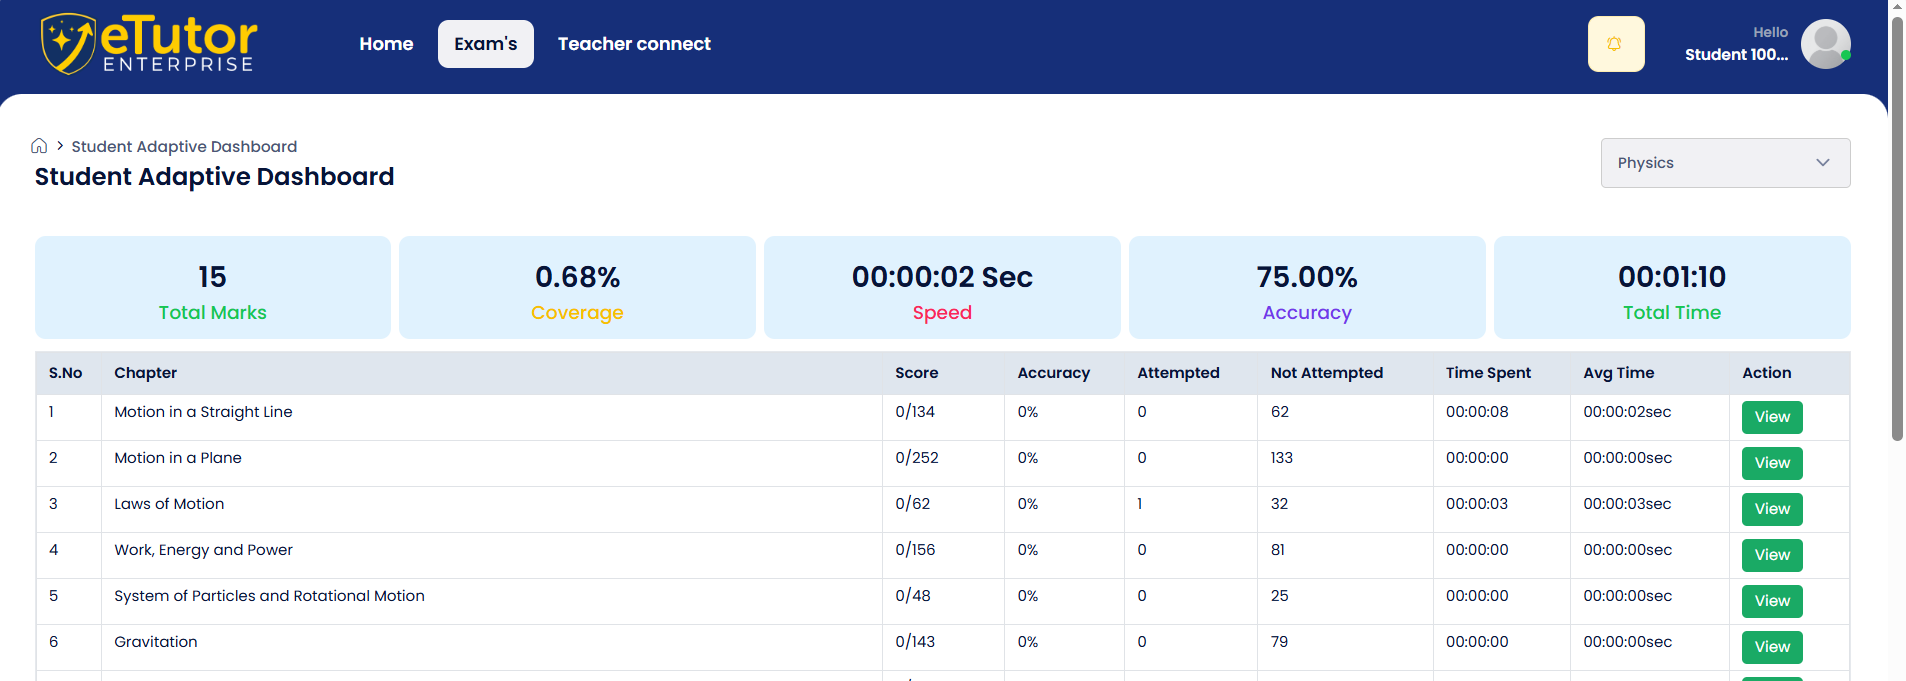Viewport: 1906px width, 681px height.
Task: Click the Total Marks card
Action: pyautogui.click(x=213, y=288)
